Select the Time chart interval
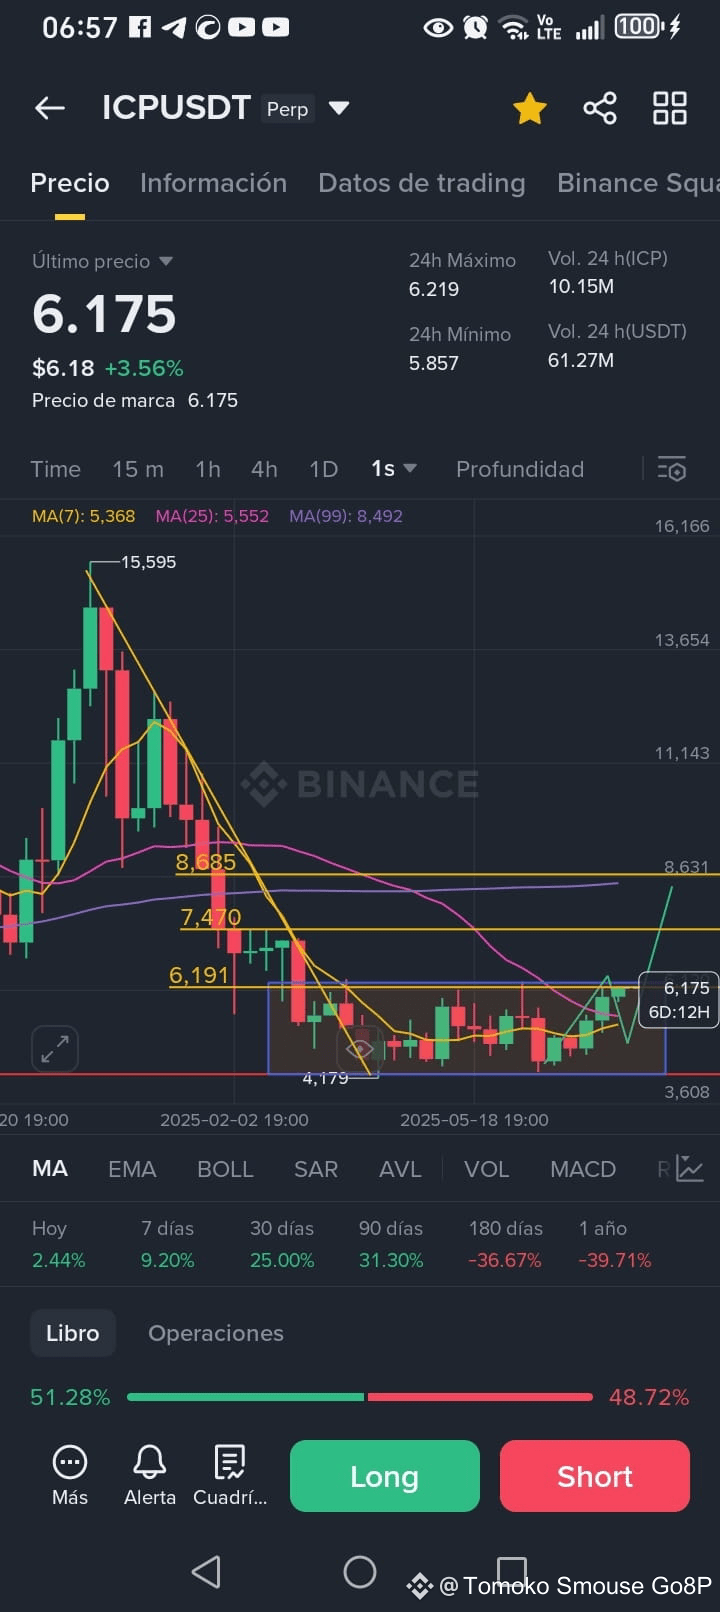The width and height of the screenshot is (720, 1612). pyautogui.click(x=55, y=469)
